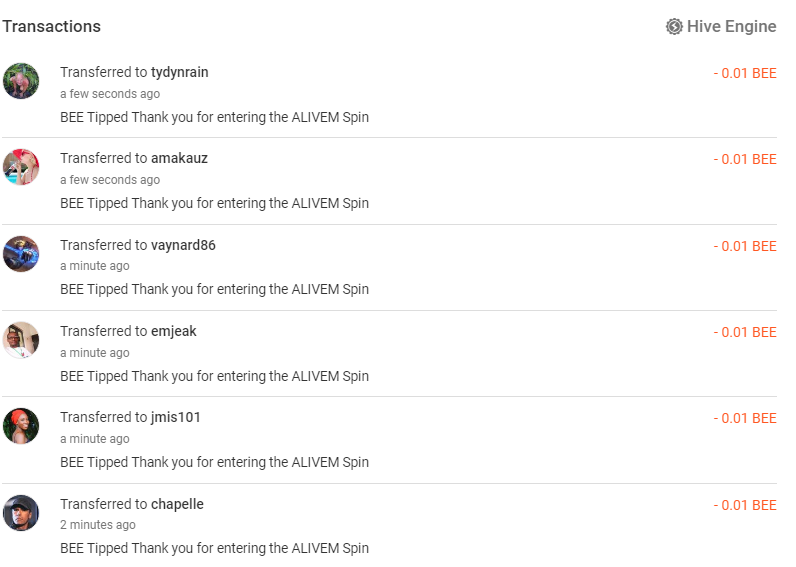Click the Hive Engine gear icon
The image size is (796, 567).
[x=674, y=26]
